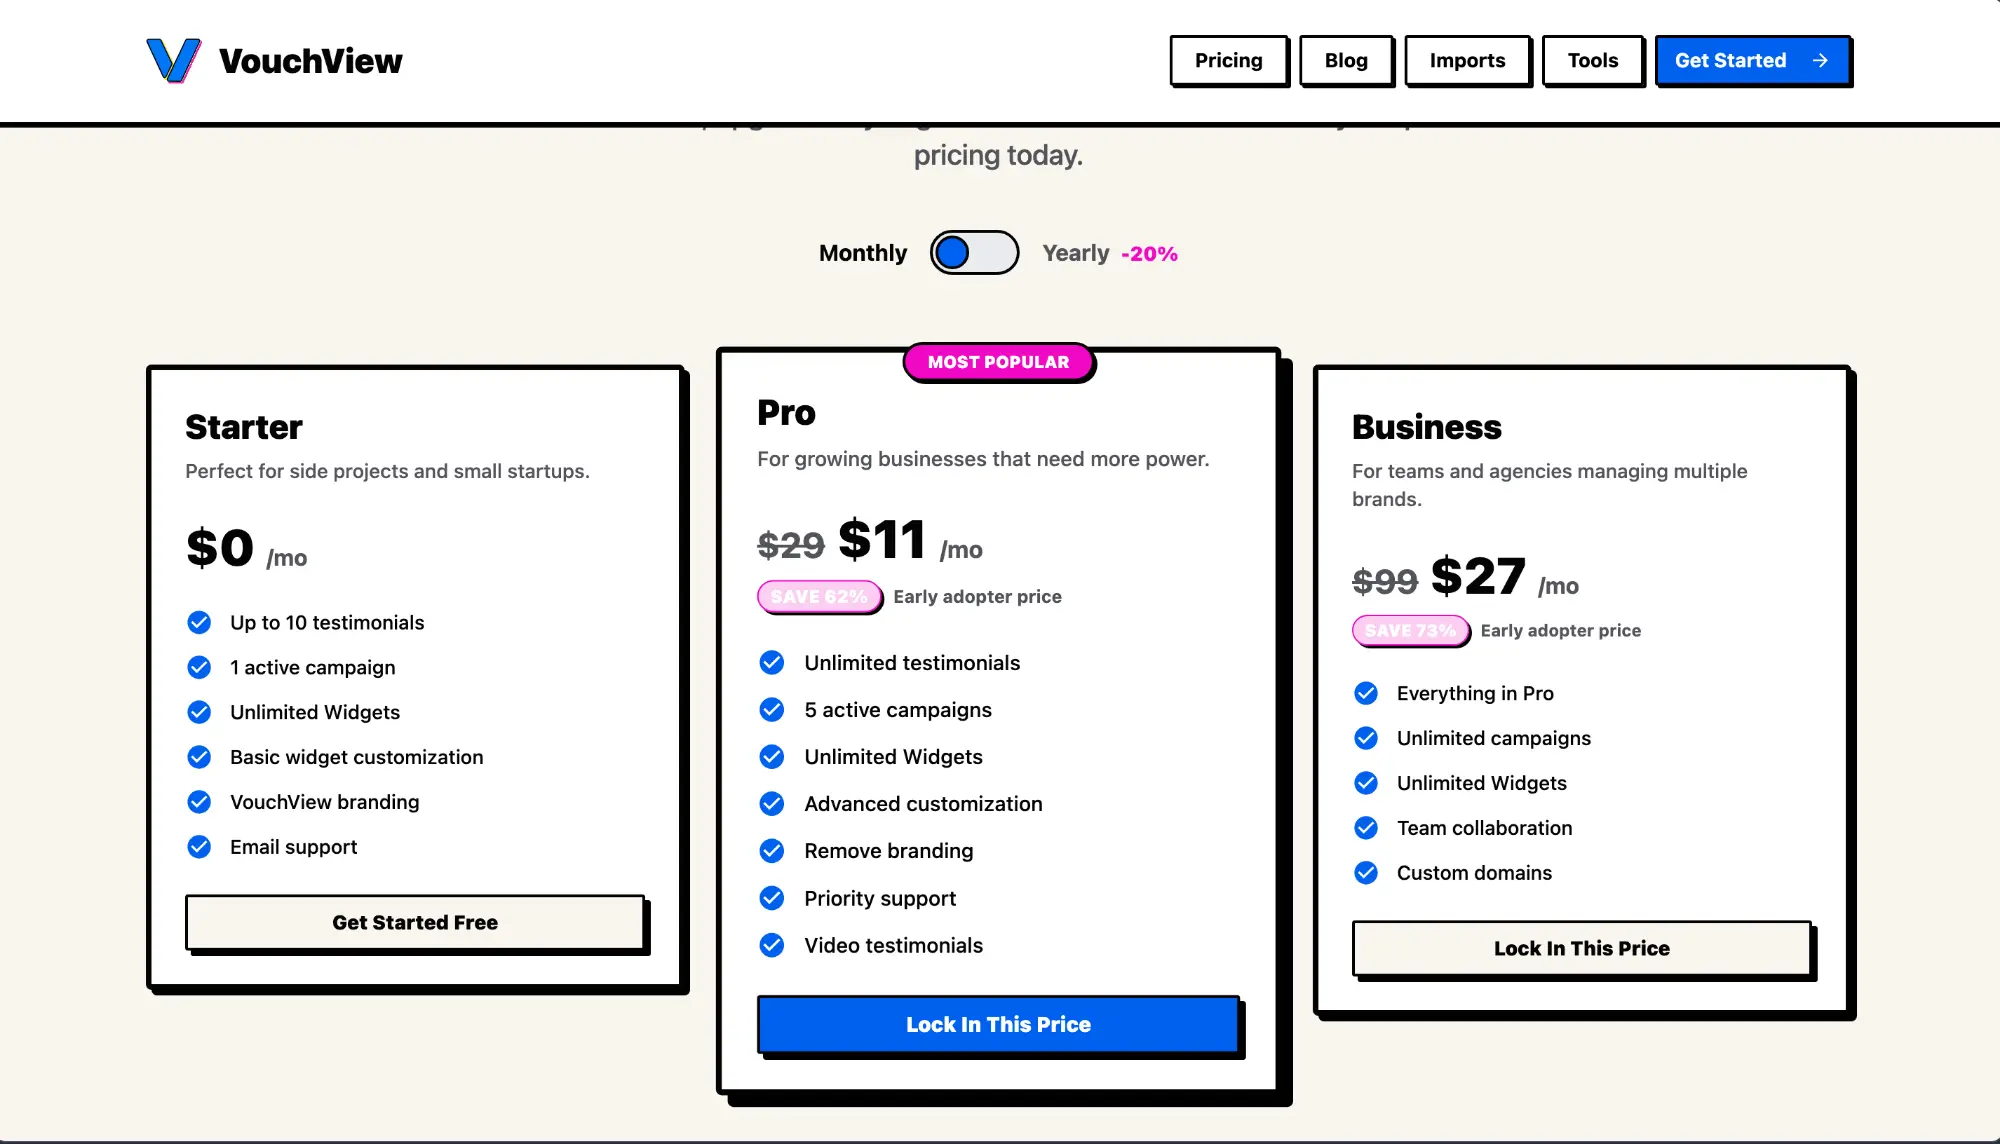Open the Blog nav item
2000x1144 pixels.
tap(1346, 61)
